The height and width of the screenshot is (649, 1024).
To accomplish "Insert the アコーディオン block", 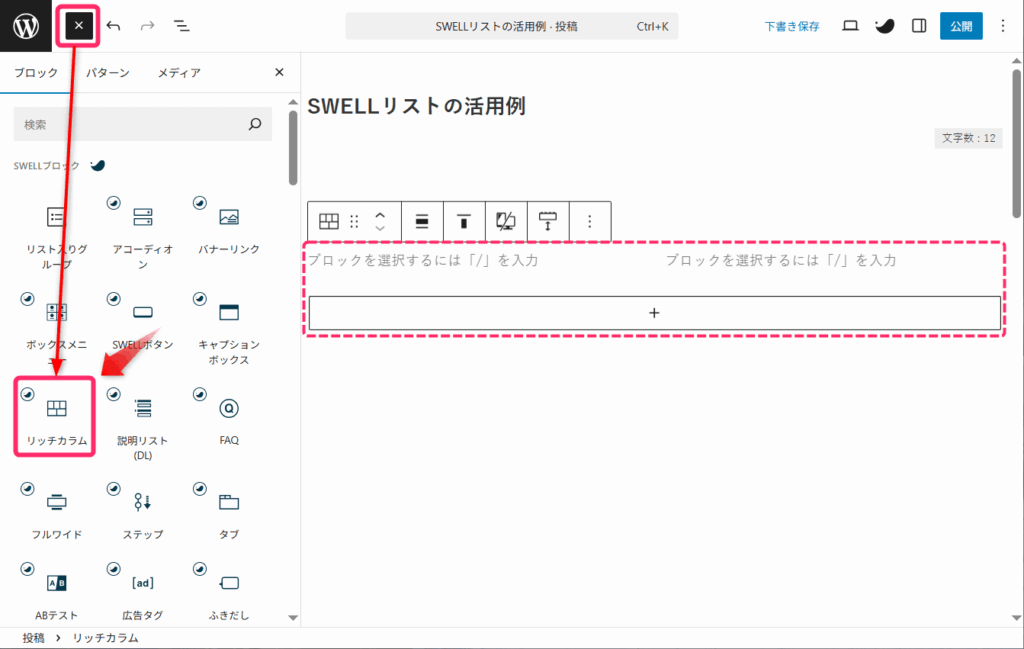I will pos(143,236).
